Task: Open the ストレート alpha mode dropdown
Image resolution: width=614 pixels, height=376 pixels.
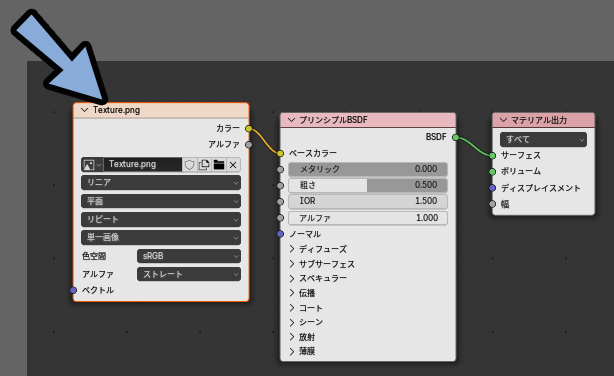Action: 189,274
